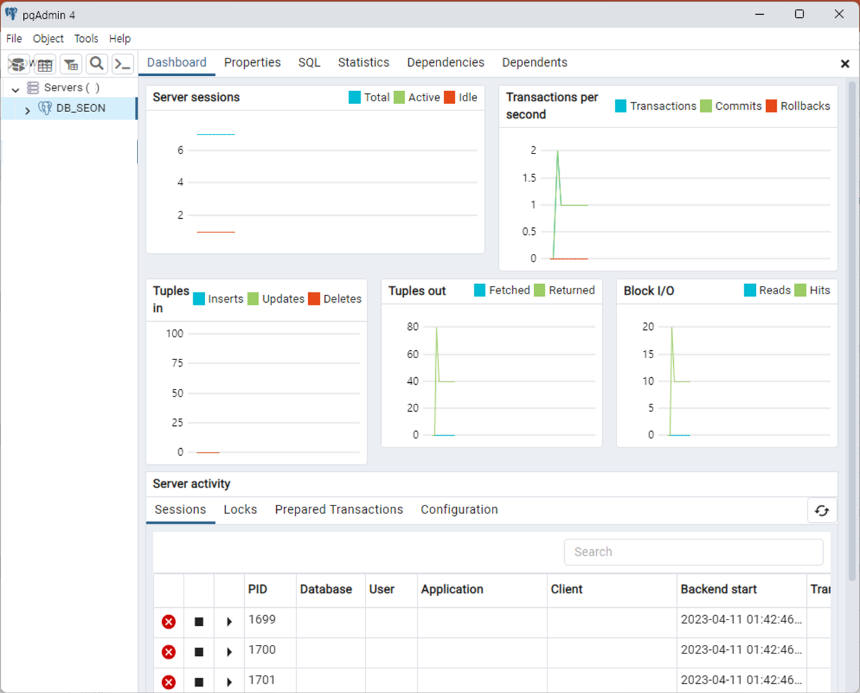Open the Object menu
Viewport: 860px width, 693px height.
coord(48,38)
